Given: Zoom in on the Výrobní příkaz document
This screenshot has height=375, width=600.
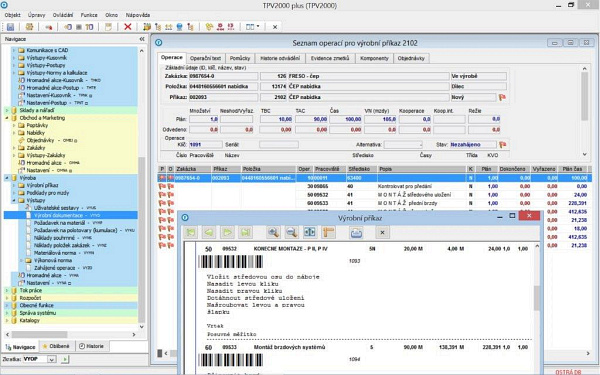Looking at the screenshot, I should click(x=273, y=232).
